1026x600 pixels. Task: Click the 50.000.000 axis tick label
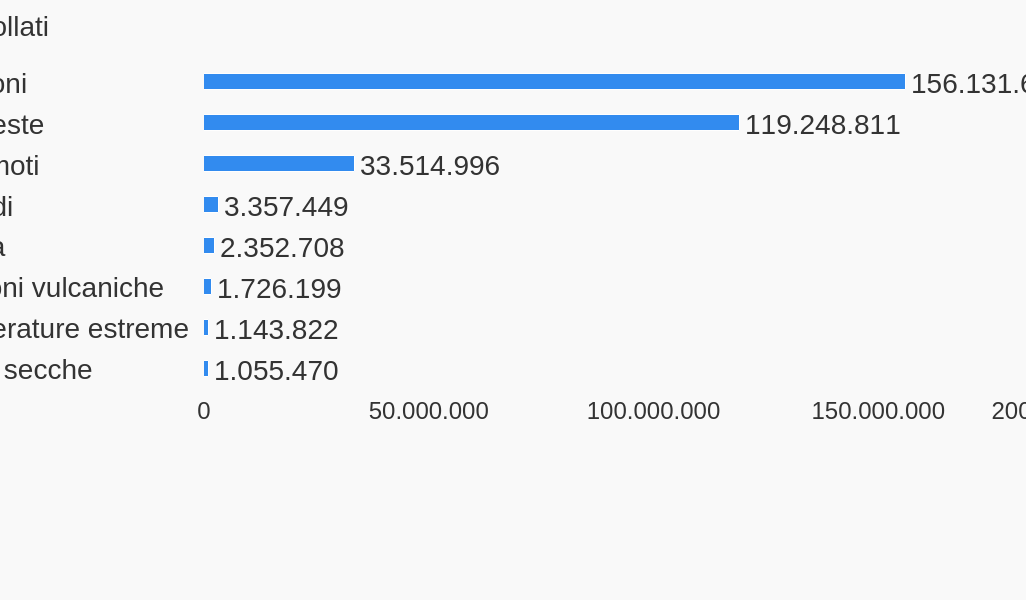428,411
